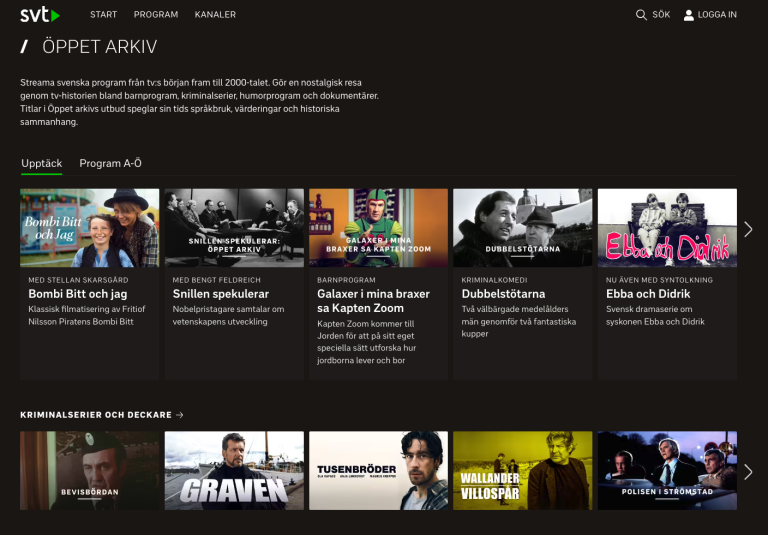
Task: Click 'MED BENGT FELDREICH' label
Action: click(216, 280)
